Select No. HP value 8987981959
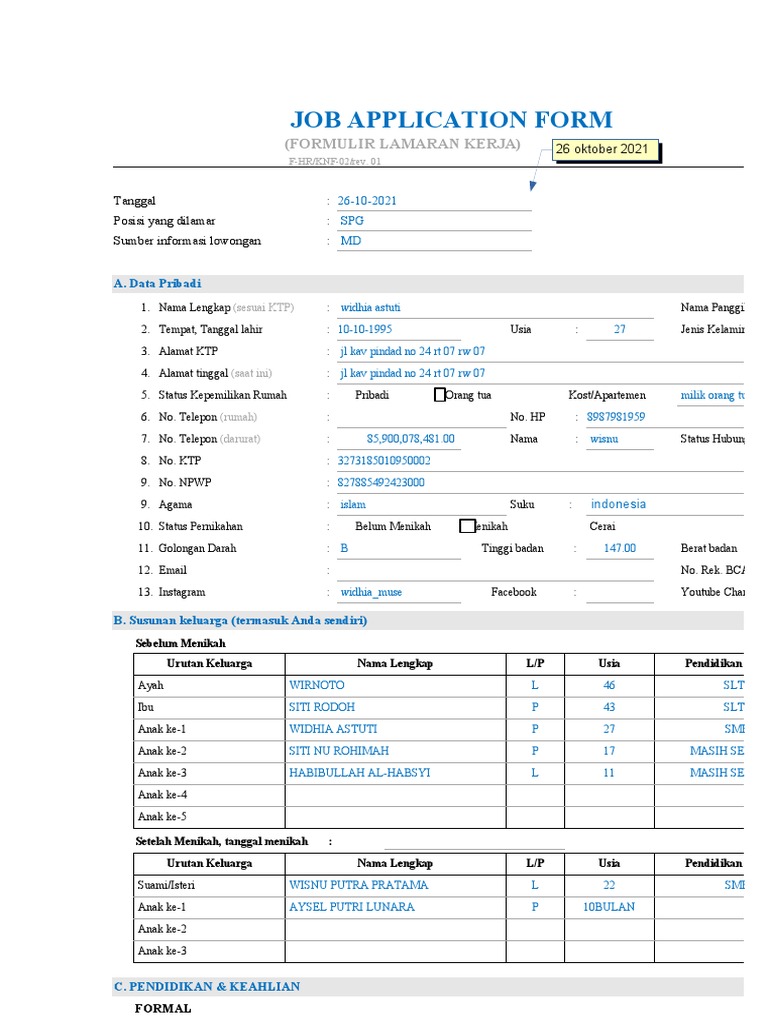 tap(615, 417)
